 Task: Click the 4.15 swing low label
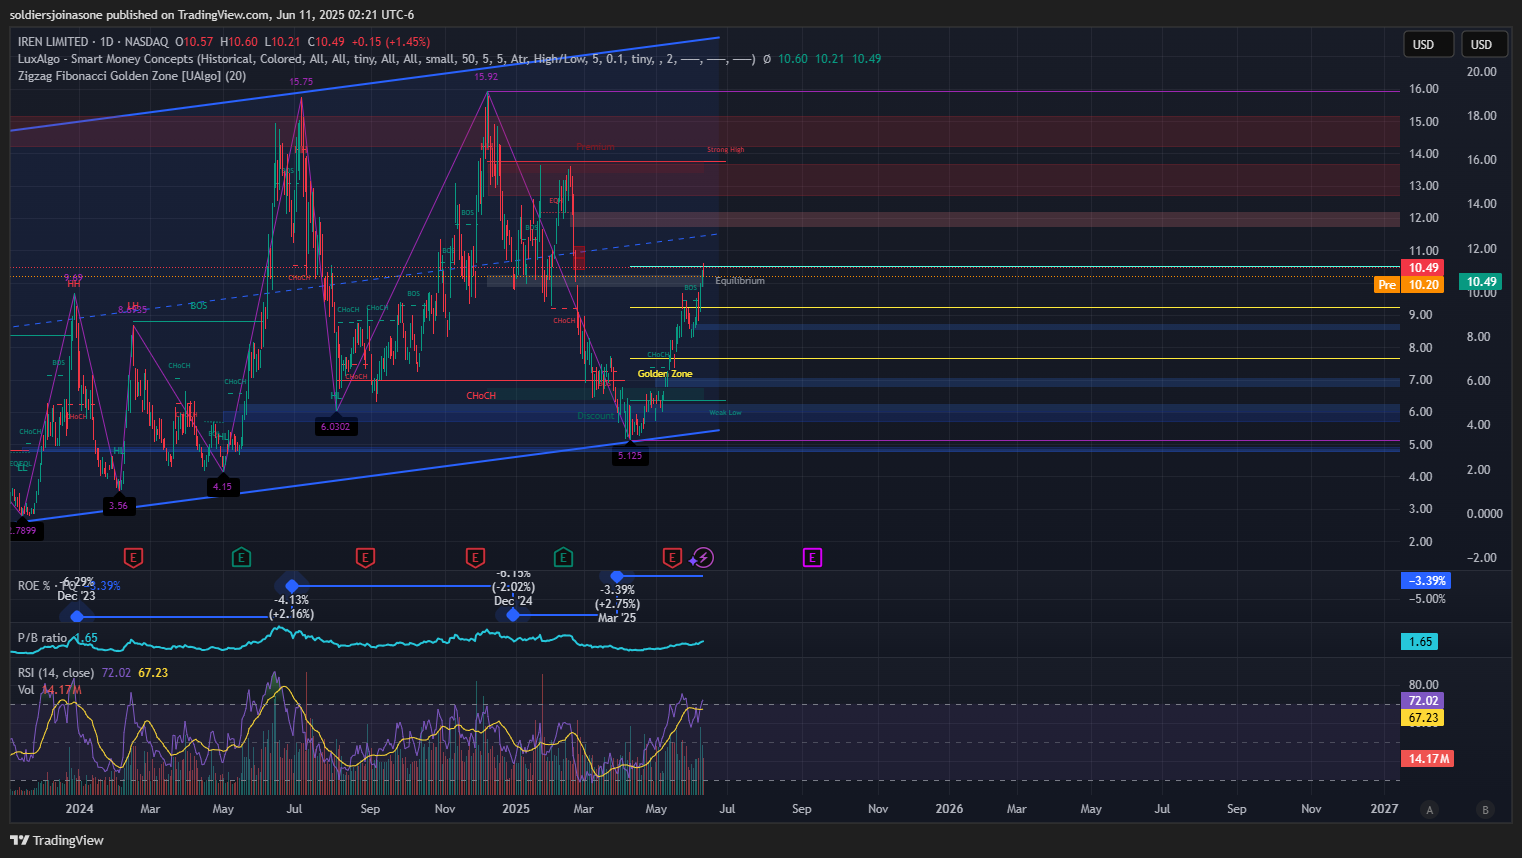coord(222,487)
